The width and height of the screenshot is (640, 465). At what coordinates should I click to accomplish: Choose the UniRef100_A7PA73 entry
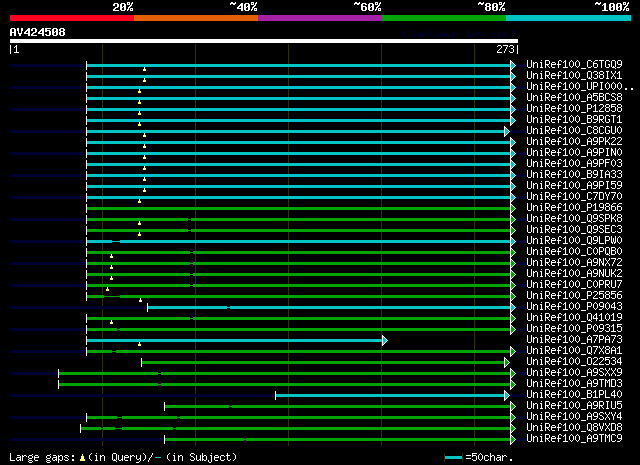(x=574, y=340)
